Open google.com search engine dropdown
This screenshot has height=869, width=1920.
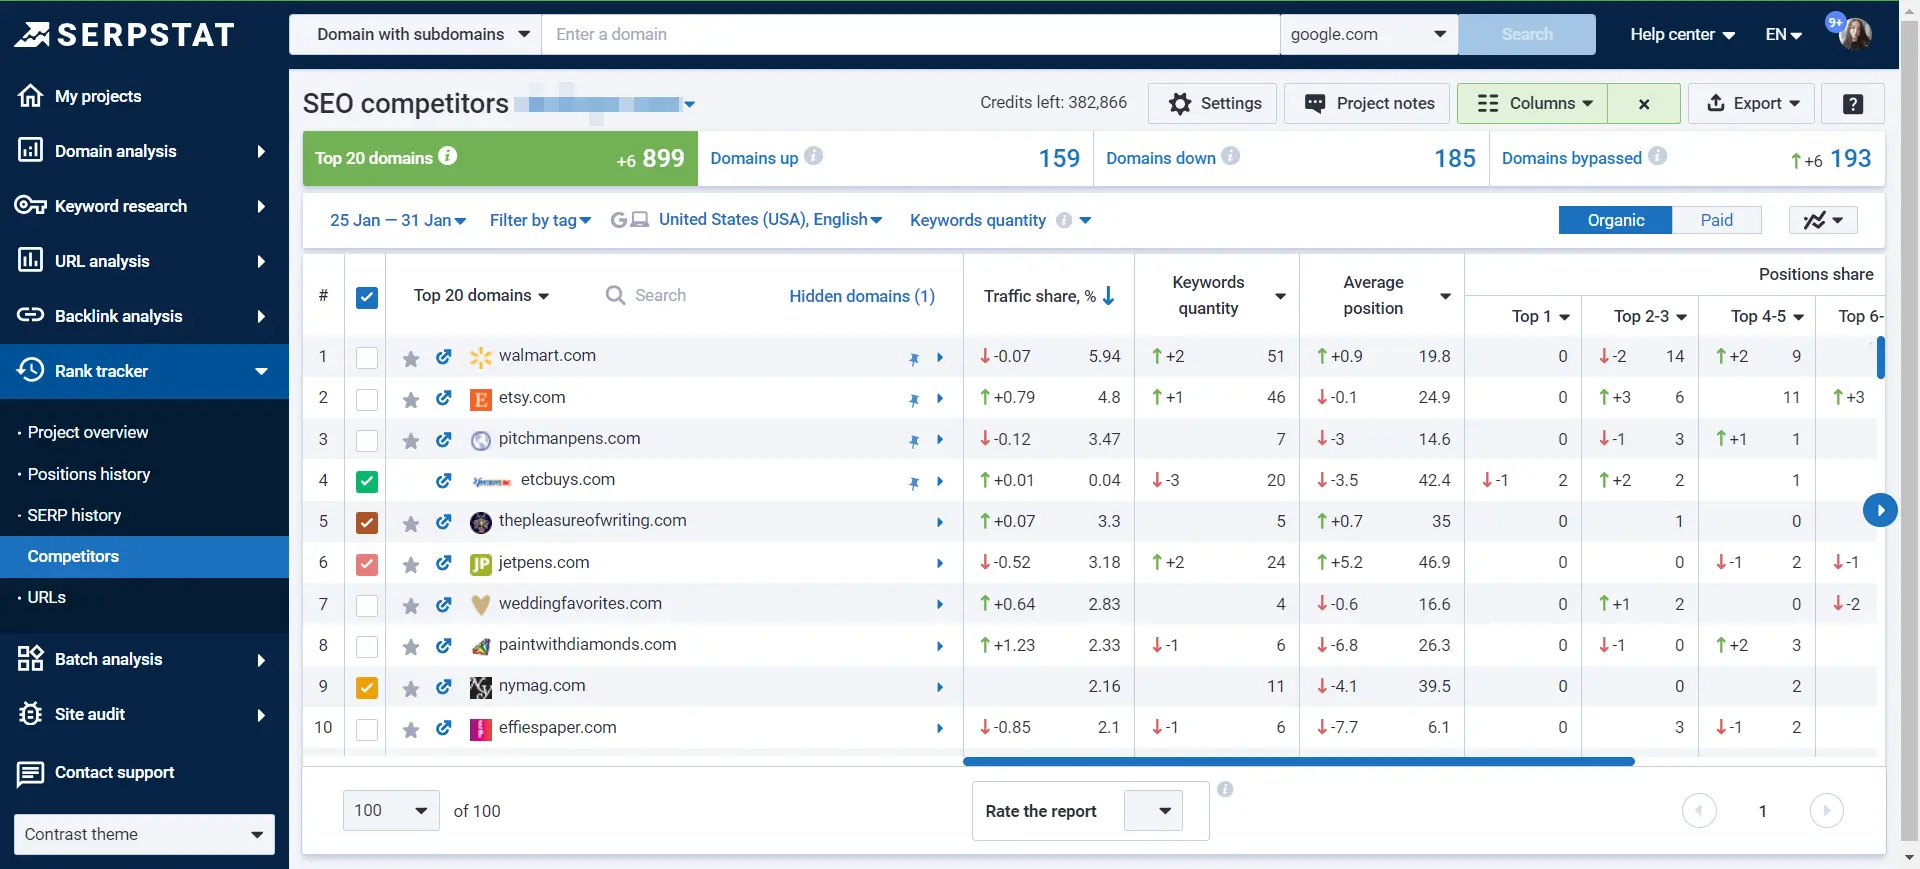click(1369, 34)
